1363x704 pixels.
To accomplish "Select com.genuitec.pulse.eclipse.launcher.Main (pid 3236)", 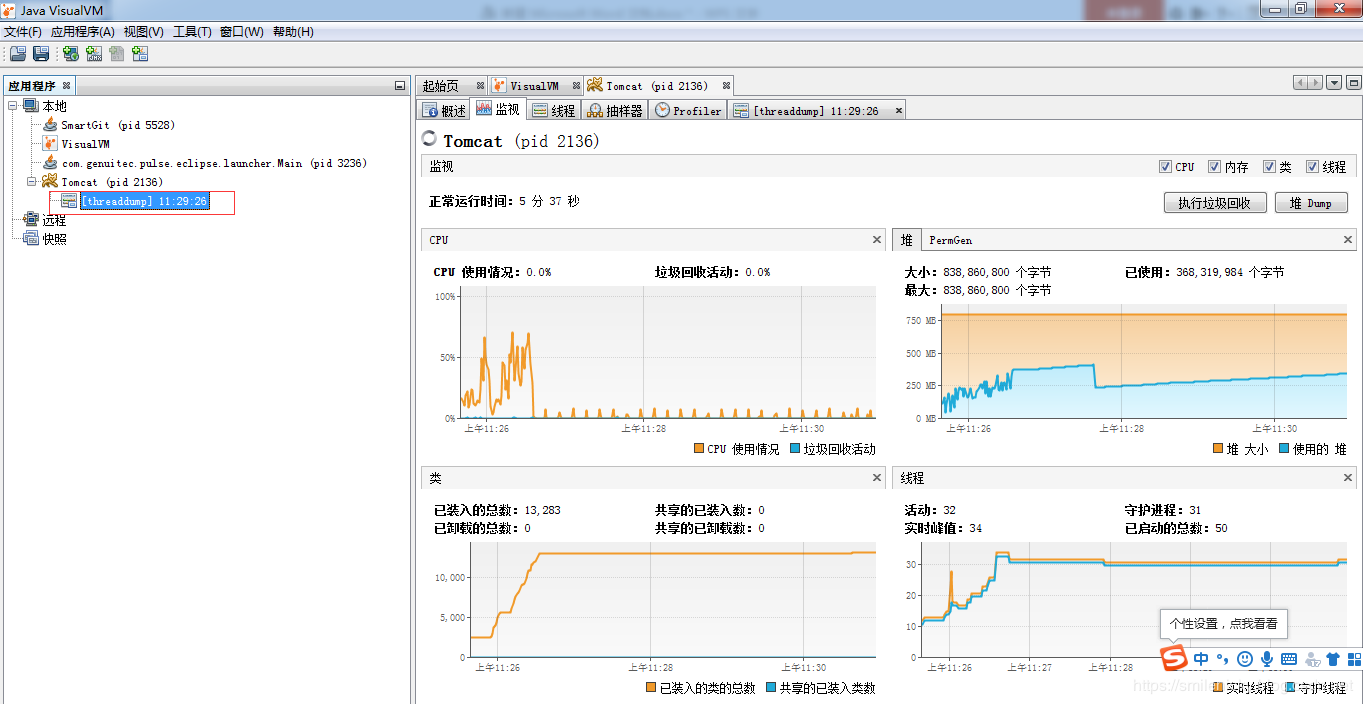I will [x=214, y=163].
